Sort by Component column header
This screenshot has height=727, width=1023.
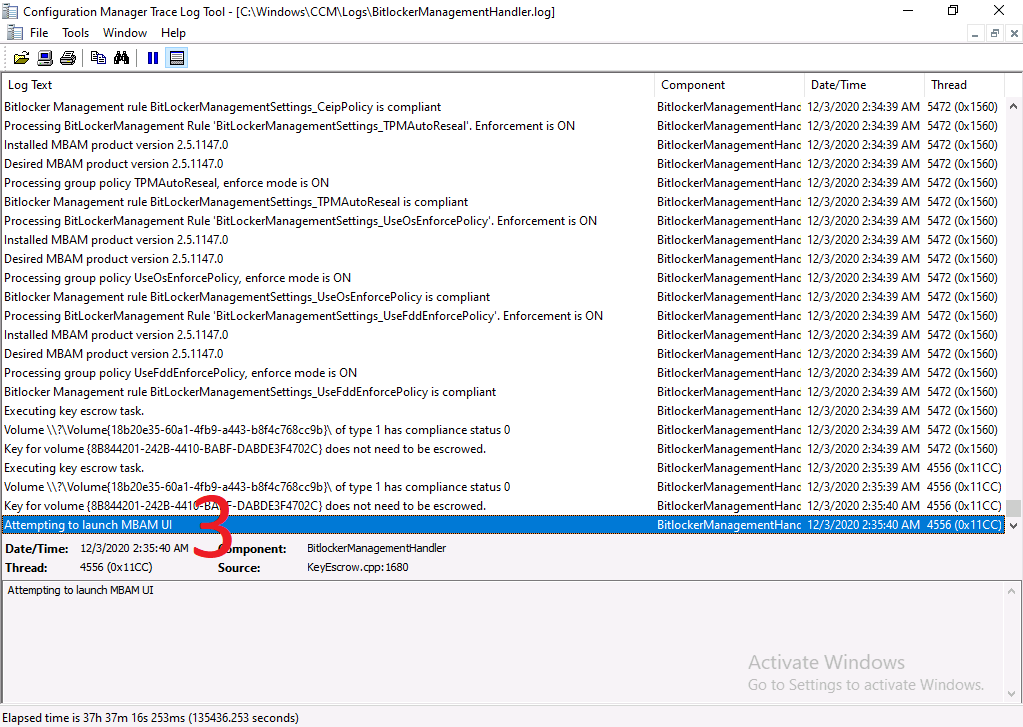coord(729,85)
